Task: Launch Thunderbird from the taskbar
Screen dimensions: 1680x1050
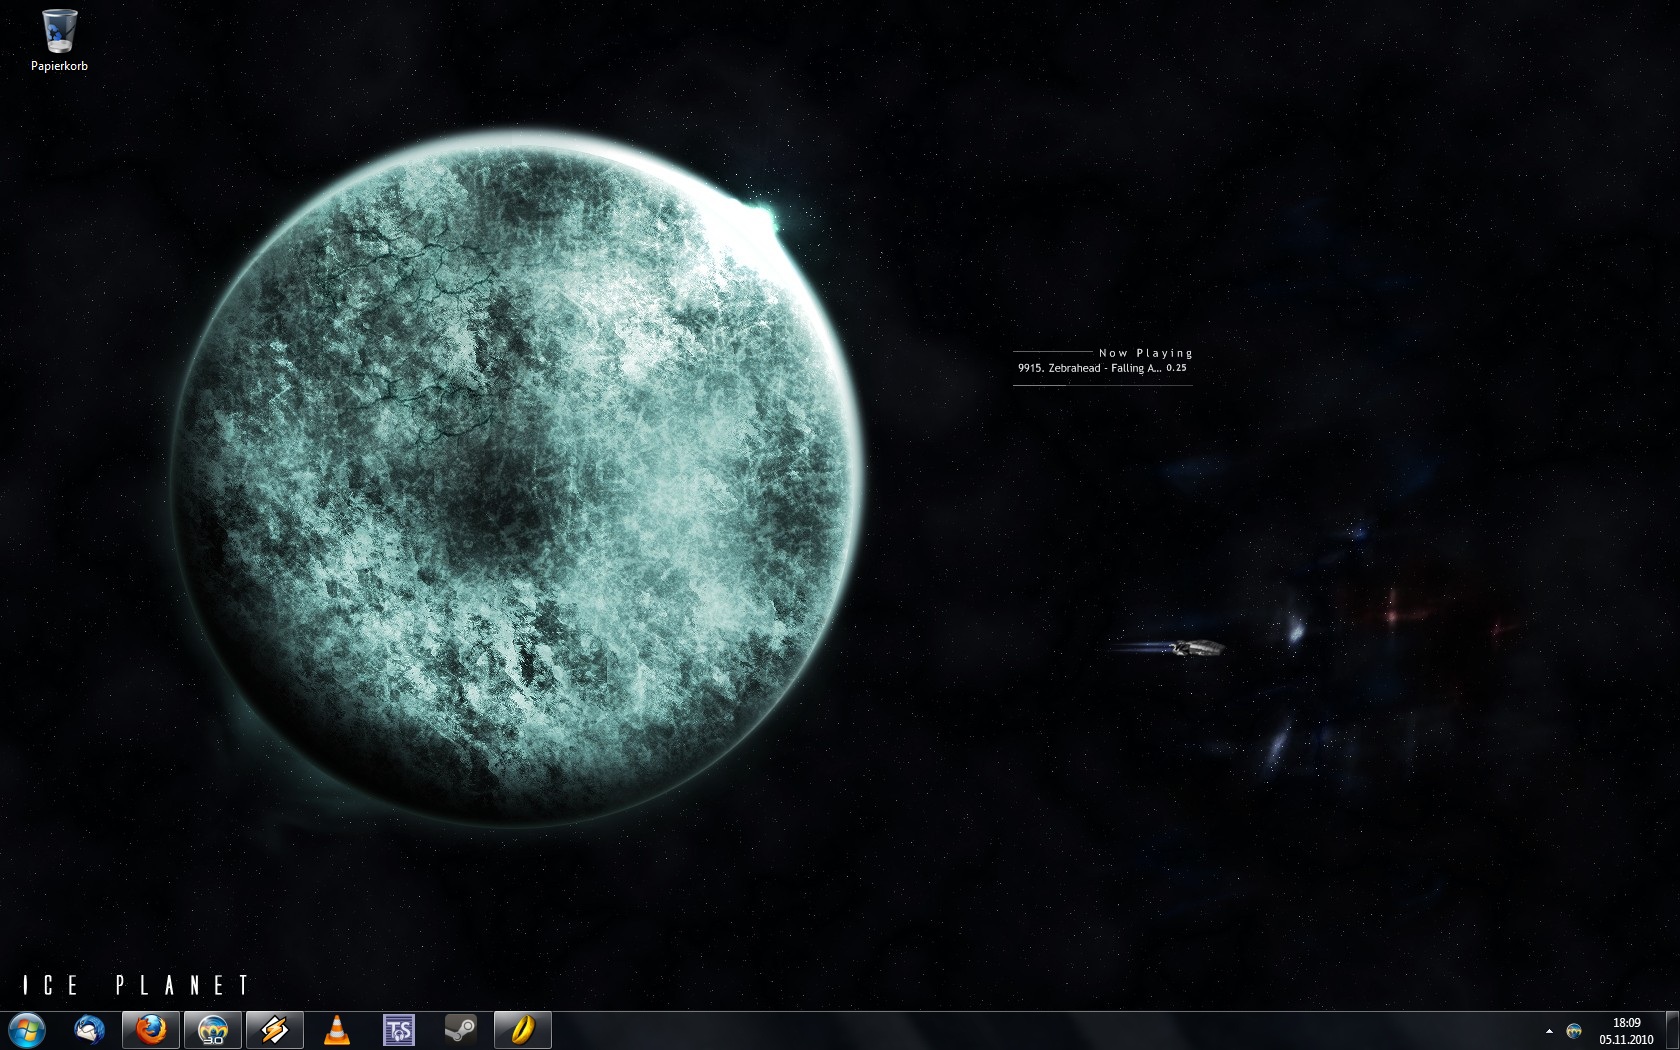Action: (89, 1030)
